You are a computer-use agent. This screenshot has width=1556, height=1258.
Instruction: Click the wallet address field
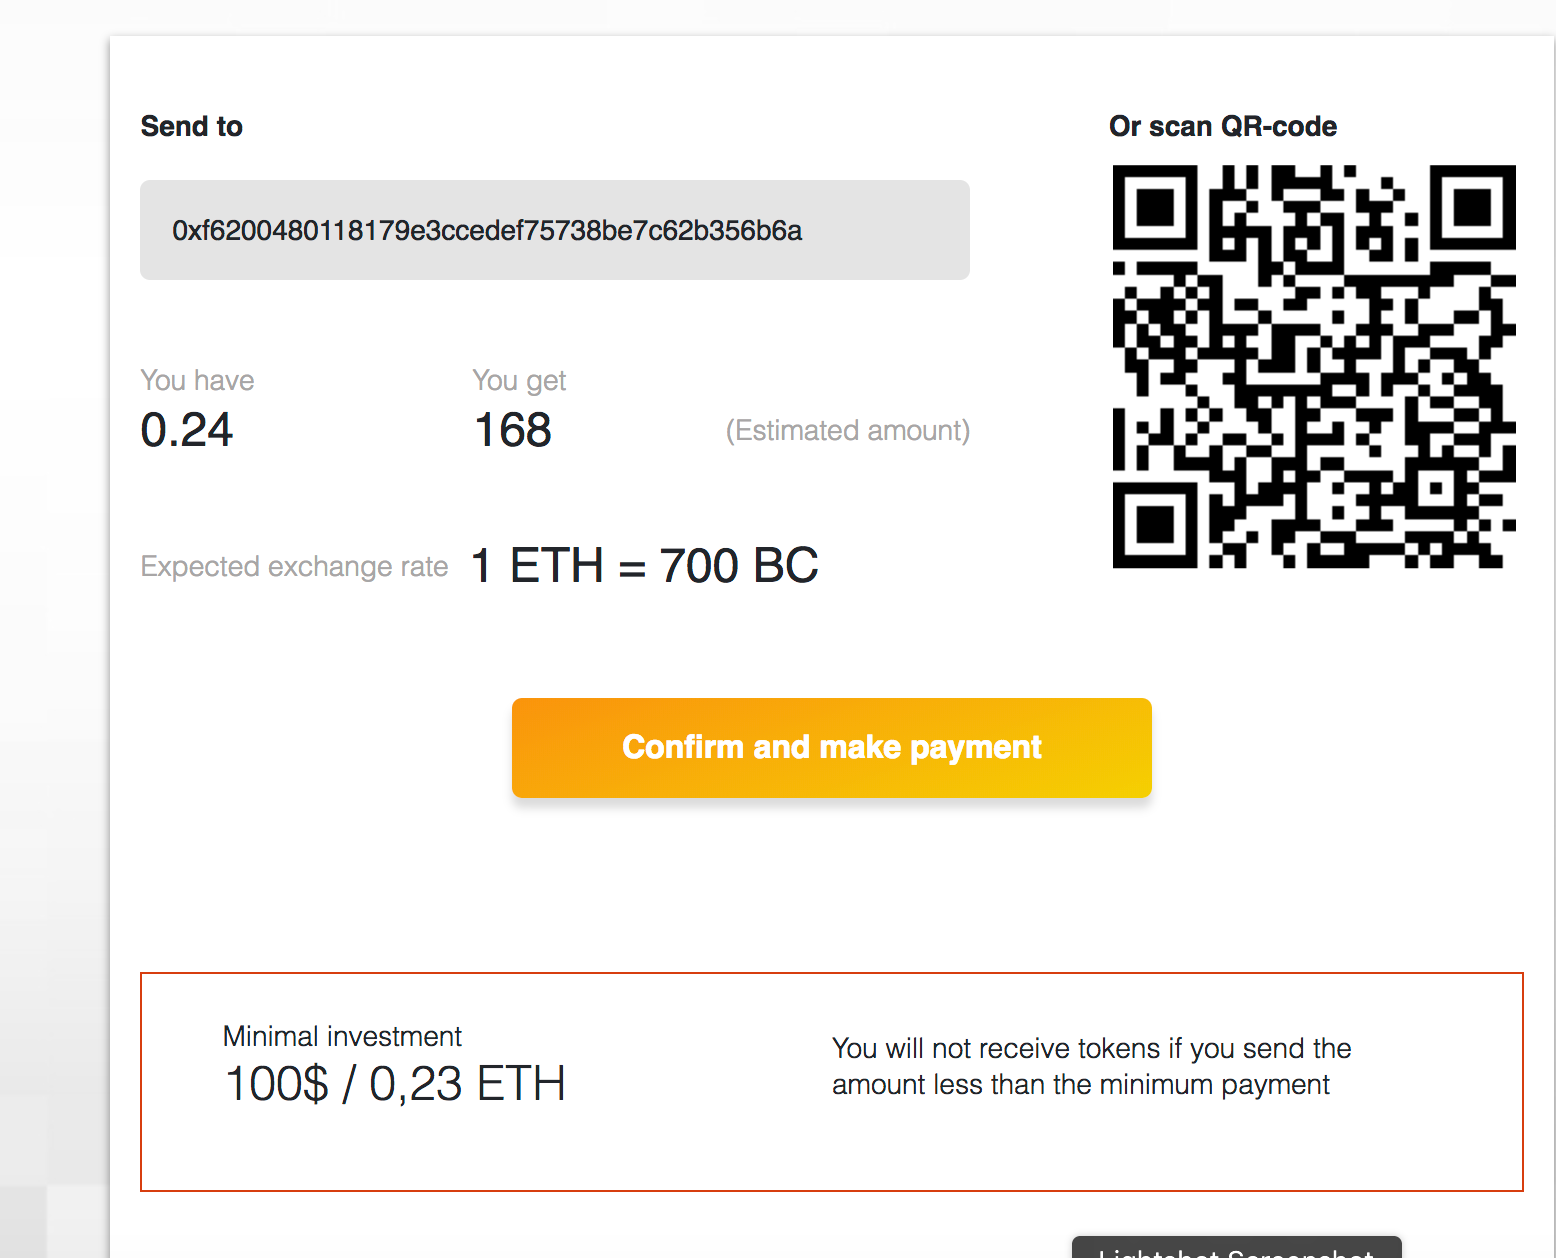(554, 230)
